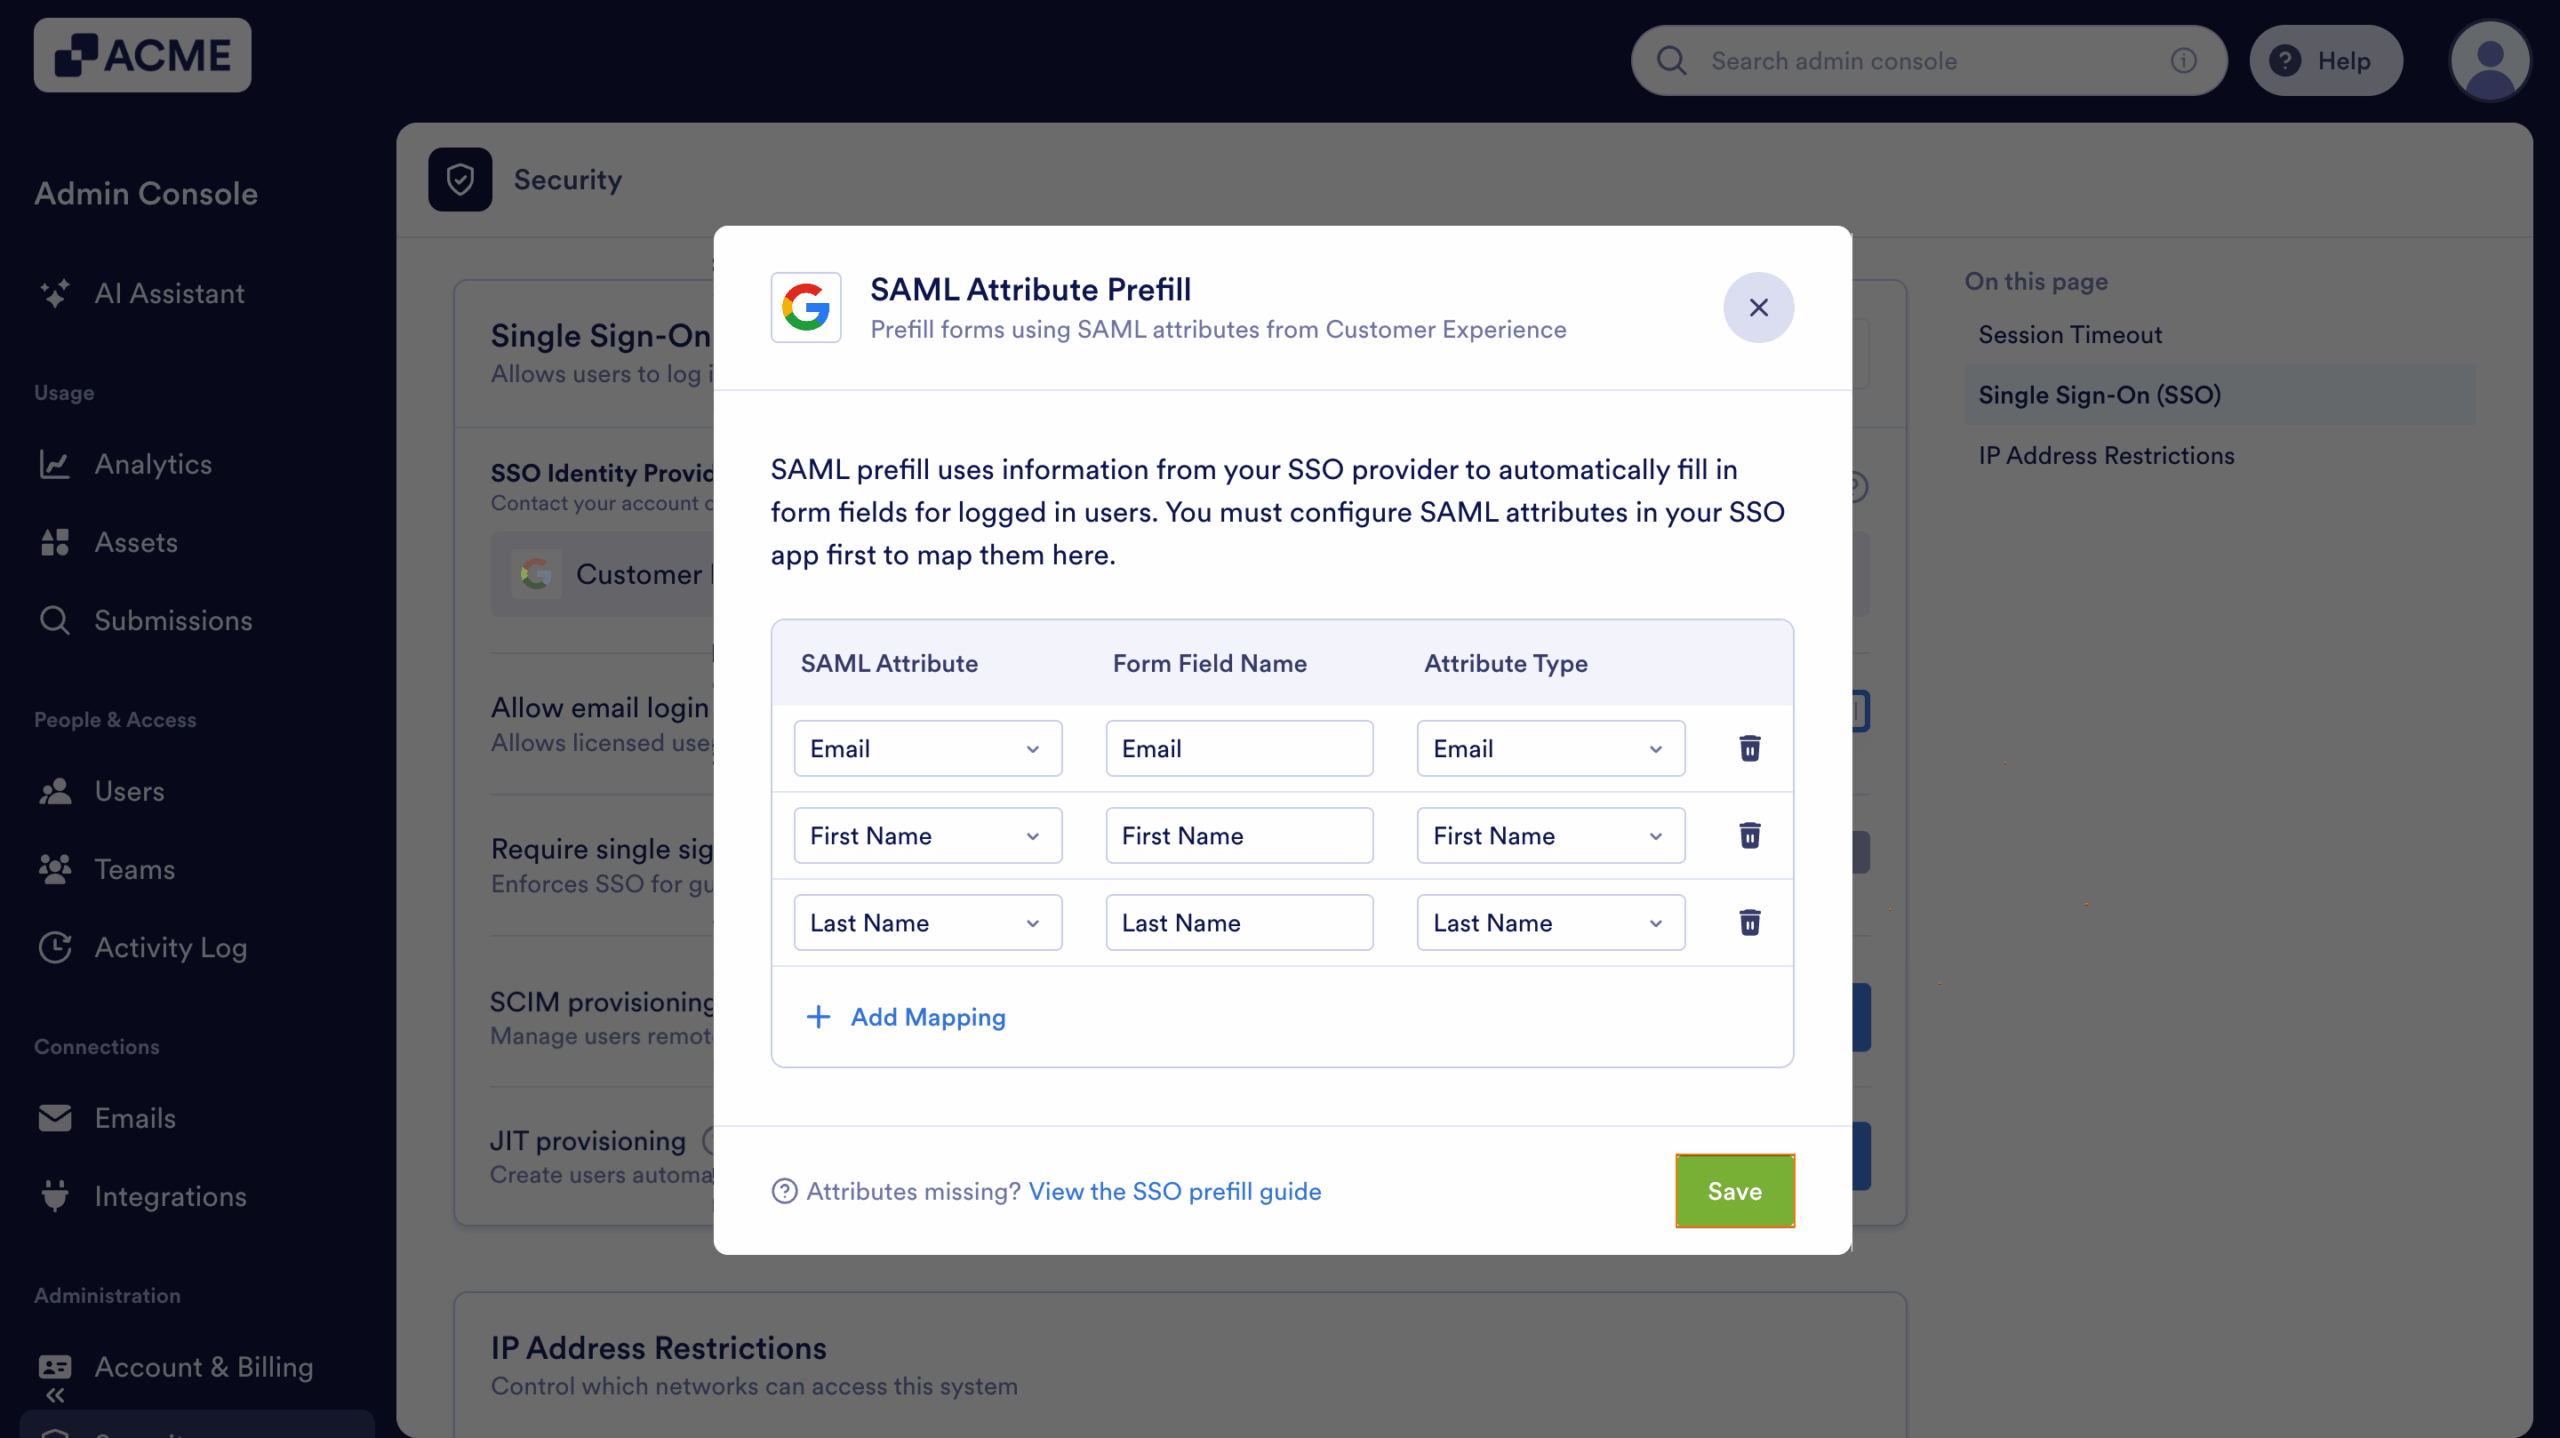The height and width of the screenshot is (1438, 2560).
Task: Open Analytics from the sidebar
Action: coord(153,463)
